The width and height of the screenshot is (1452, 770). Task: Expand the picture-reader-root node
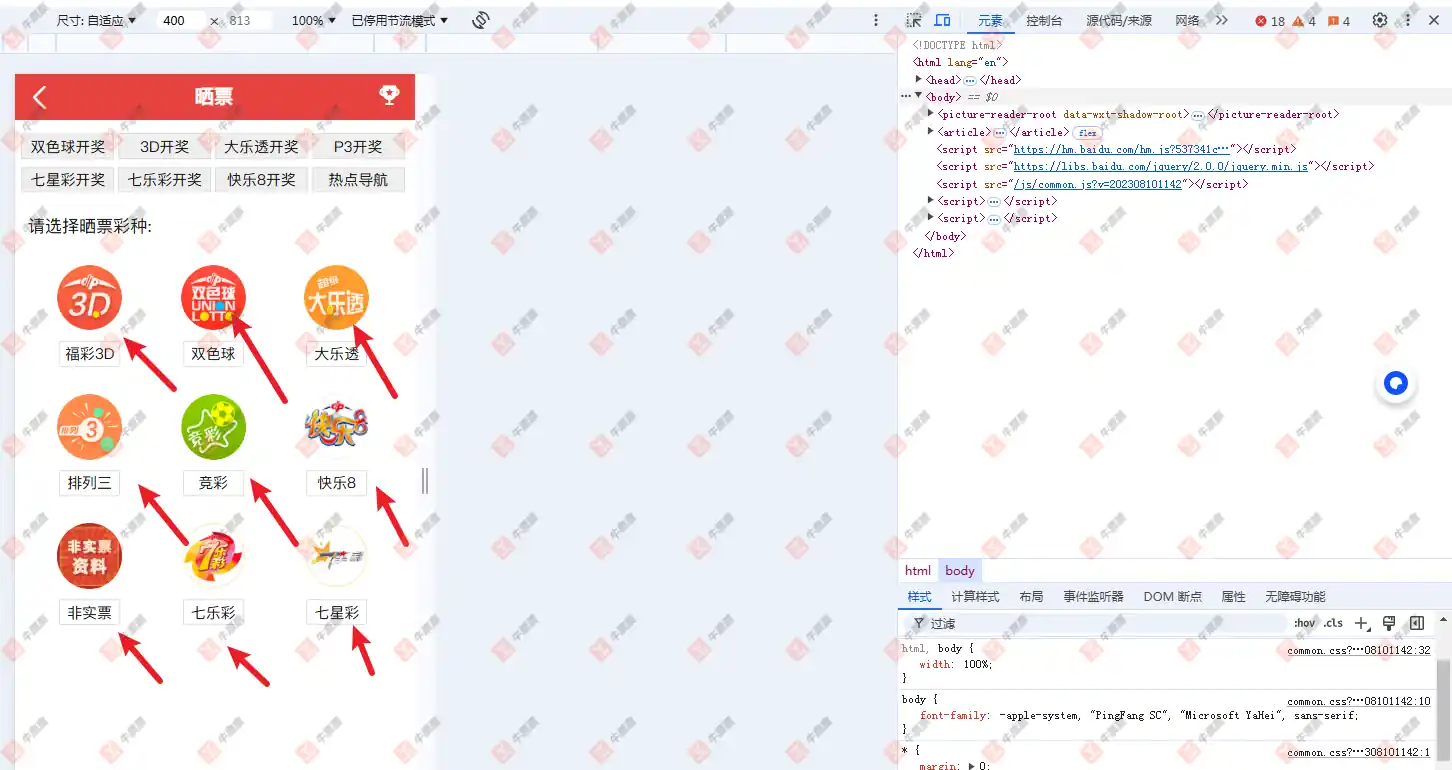[x=931, y=114]
